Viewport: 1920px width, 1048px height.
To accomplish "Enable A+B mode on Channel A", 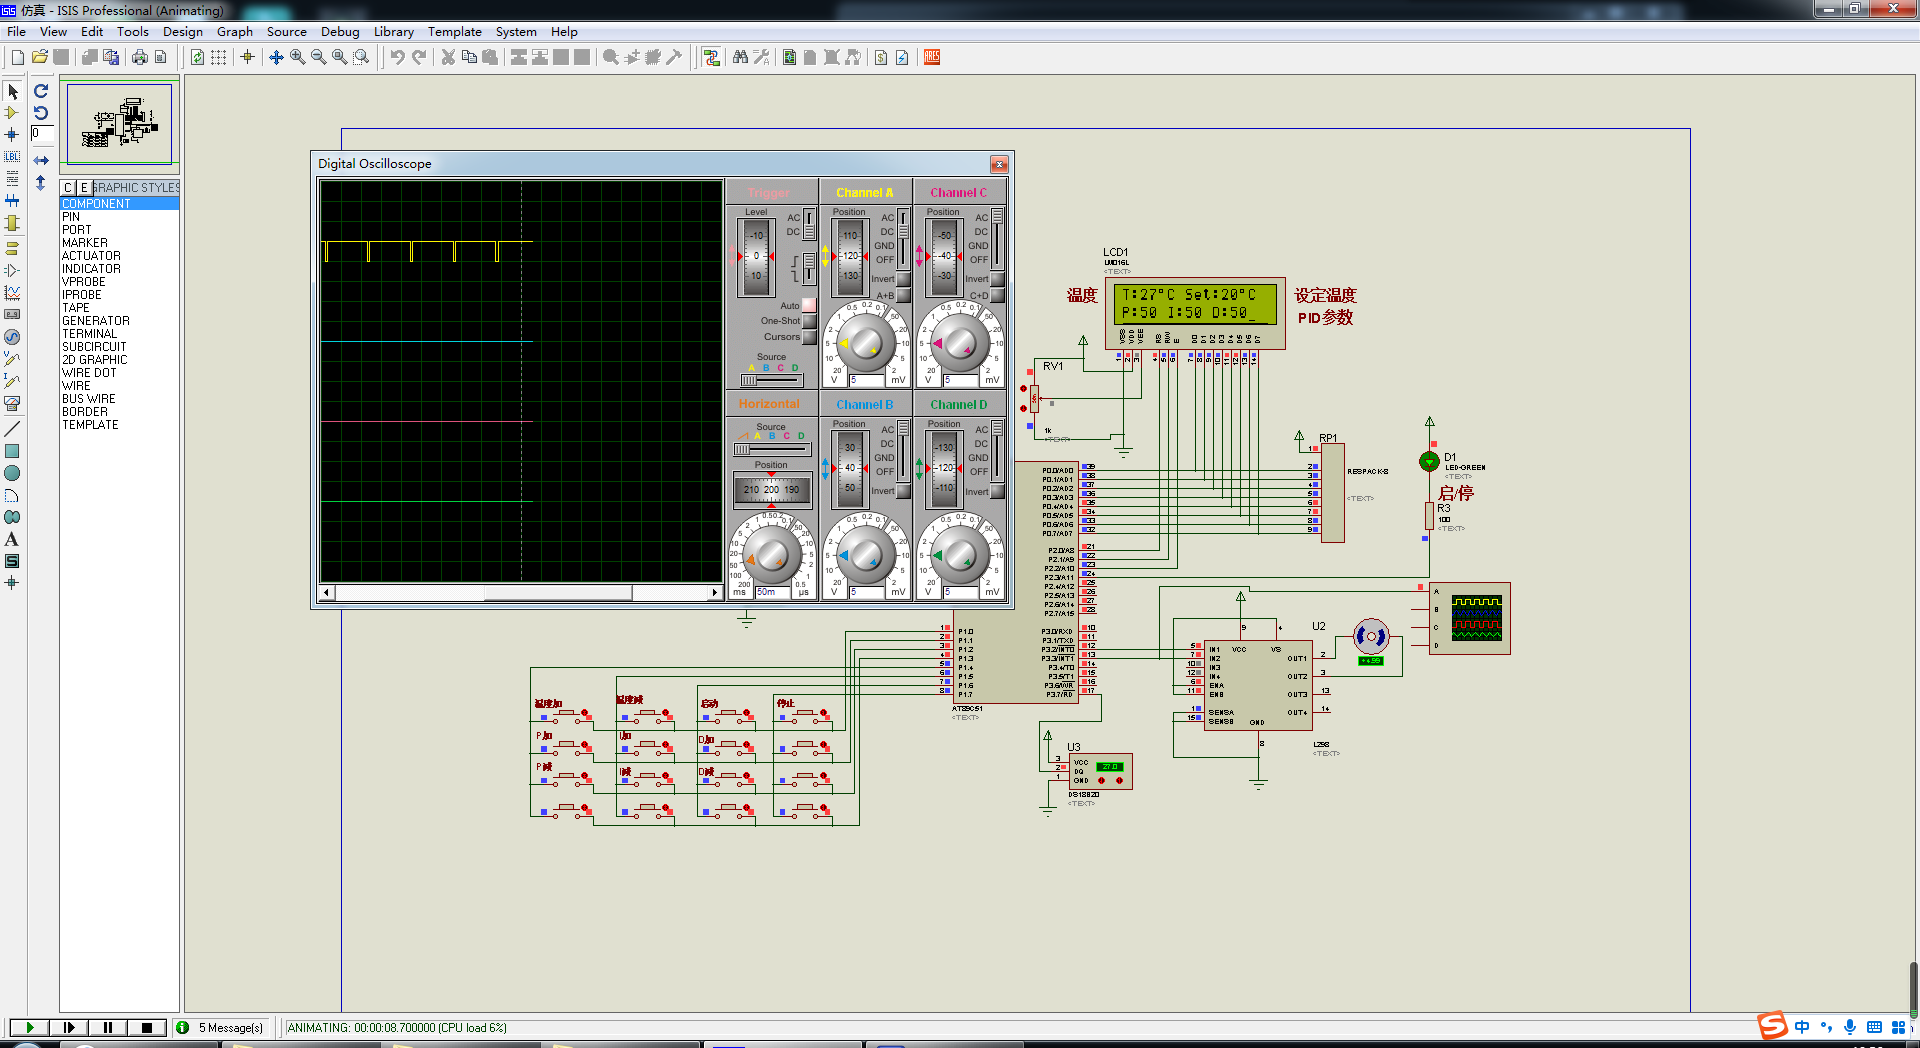I will click(x=903, y=295).
